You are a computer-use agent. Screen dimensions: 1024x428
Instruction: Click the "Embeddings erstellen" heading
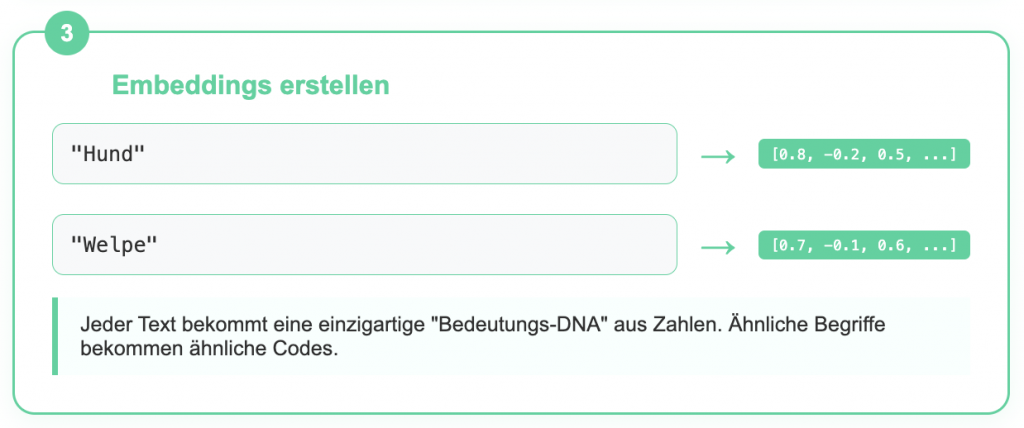click(250, 86)
